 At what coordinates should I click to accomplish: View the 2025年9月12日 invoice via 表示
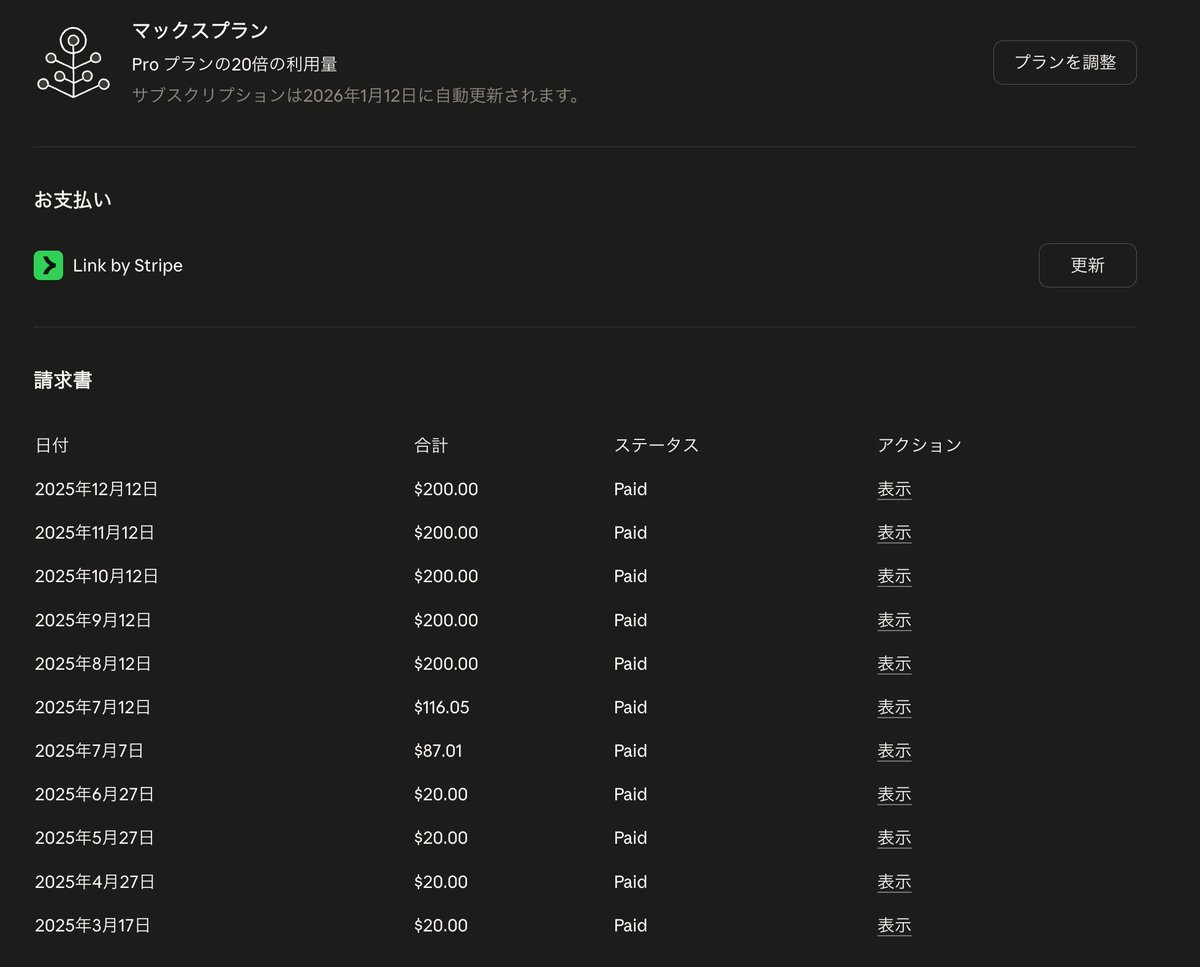click(x=894, y=621)
